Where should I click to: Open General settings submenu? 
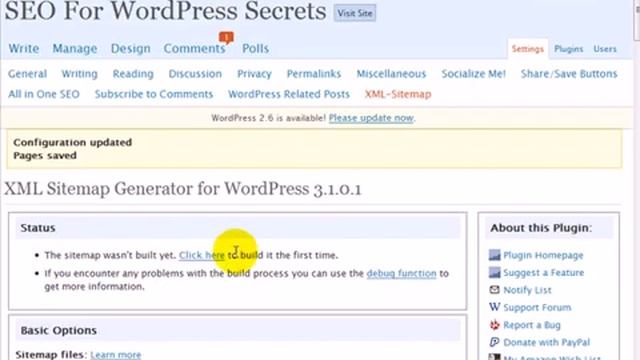[x=27, y=74]
